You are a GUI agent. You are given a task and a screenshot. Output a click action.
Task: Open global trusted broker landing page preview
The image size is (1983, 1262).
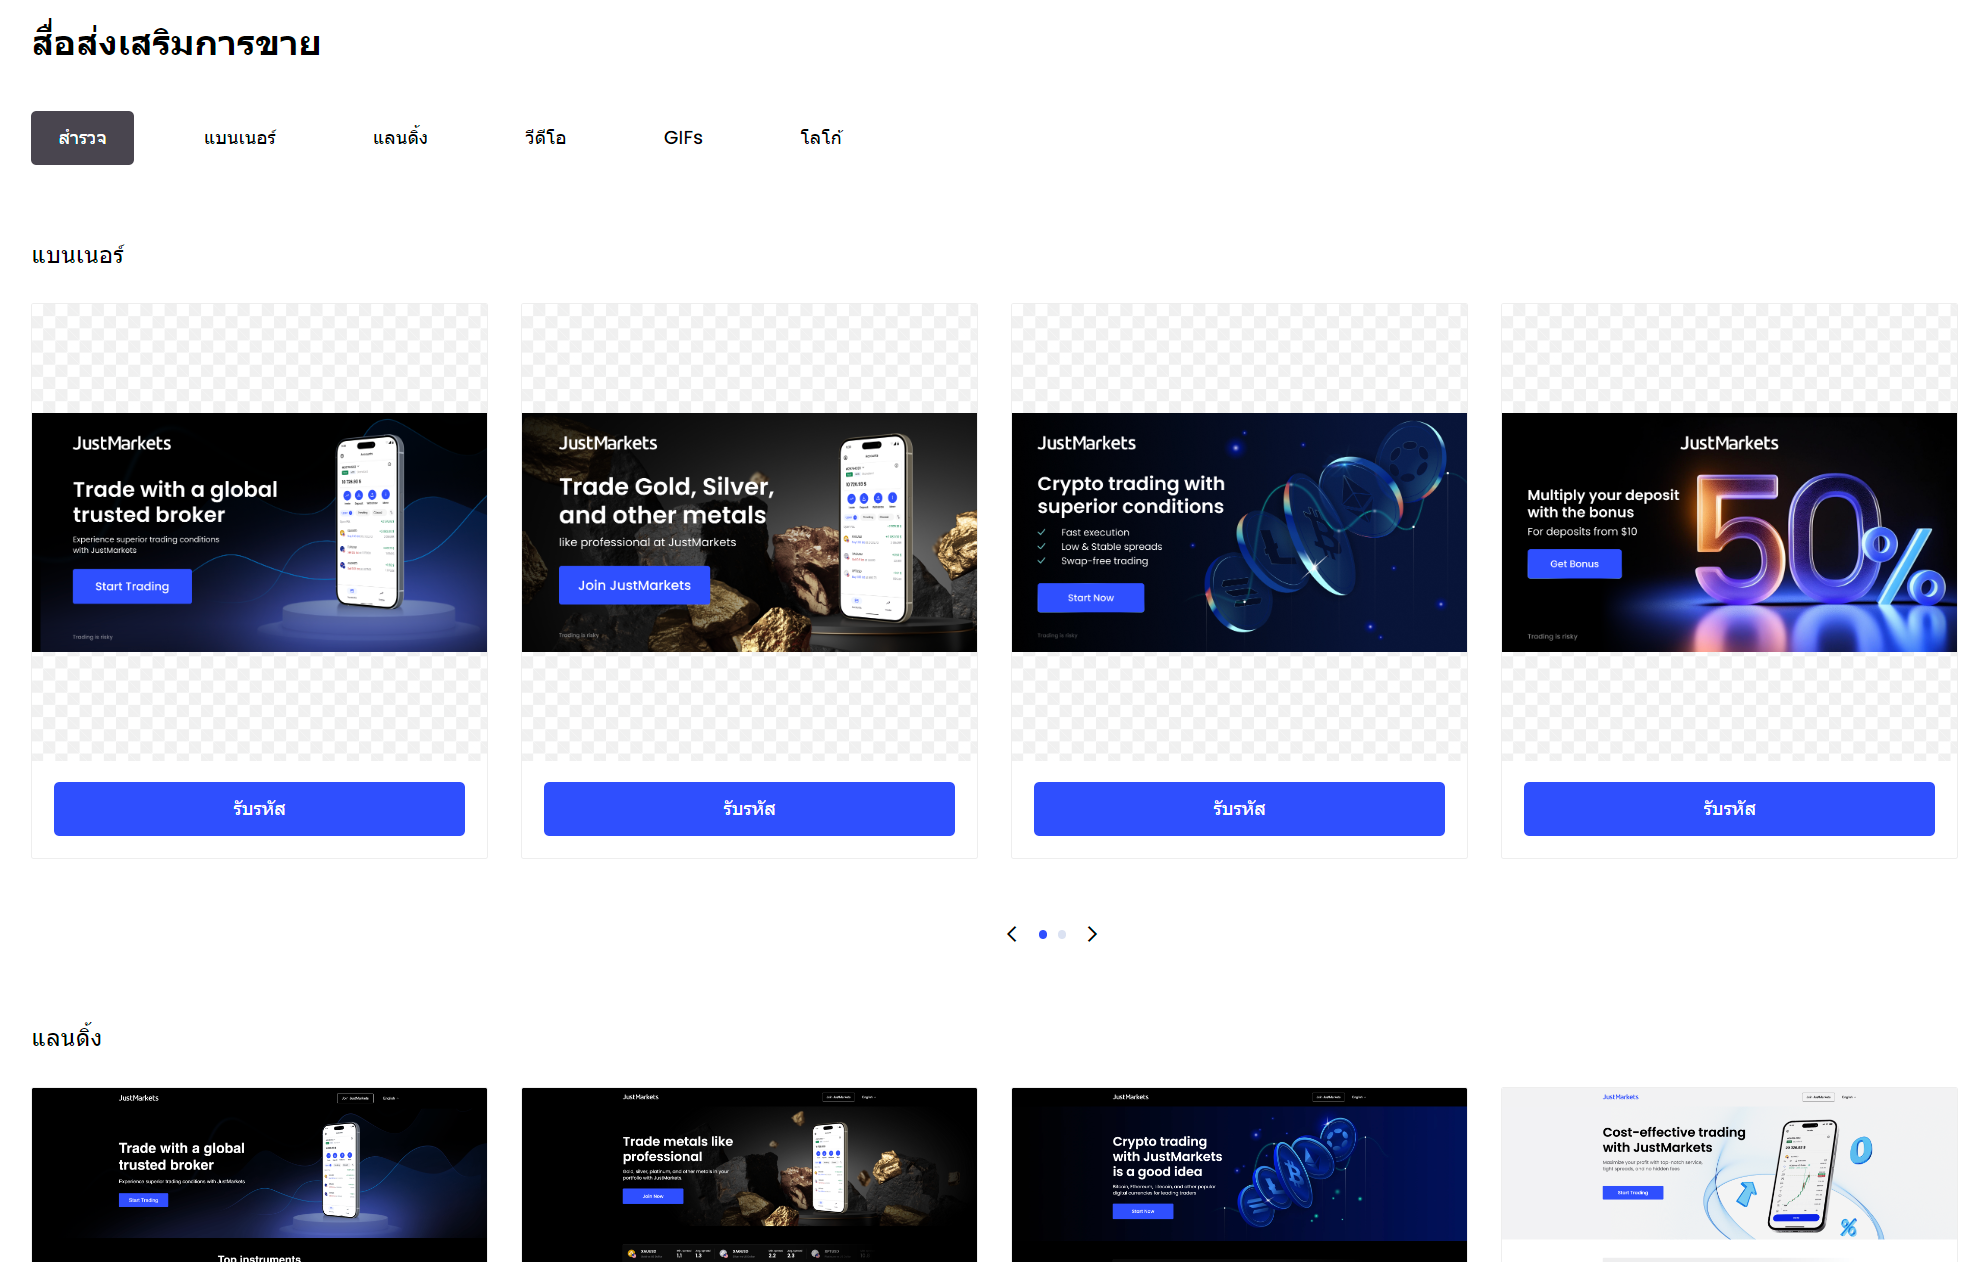click(259, 1175)
